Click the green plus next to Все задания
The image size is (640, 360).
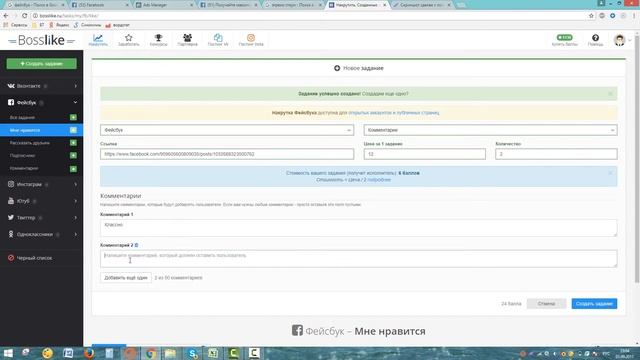pyautogui.click(x=73, y=118)
